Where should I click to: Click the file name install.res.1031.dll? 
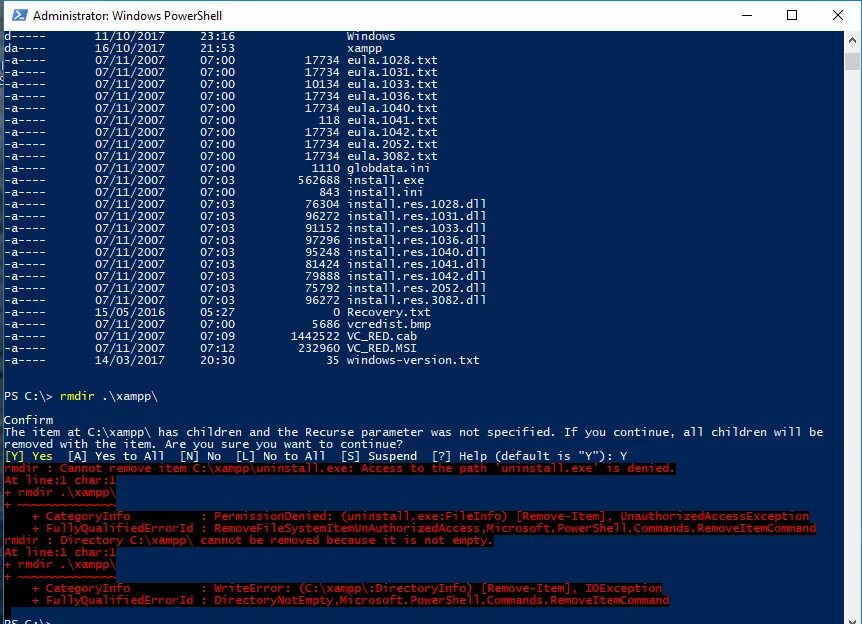[417, 217]
